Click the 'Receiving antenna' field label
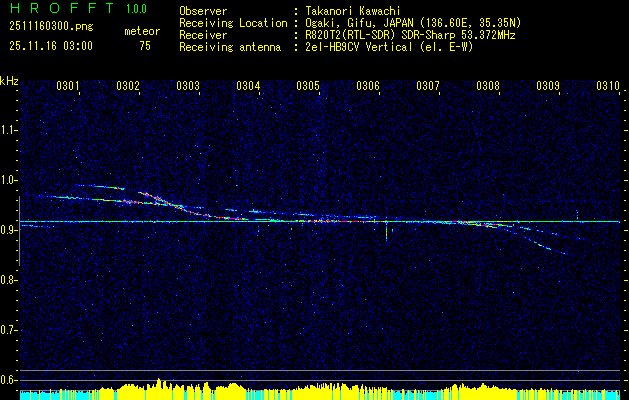 230,47
